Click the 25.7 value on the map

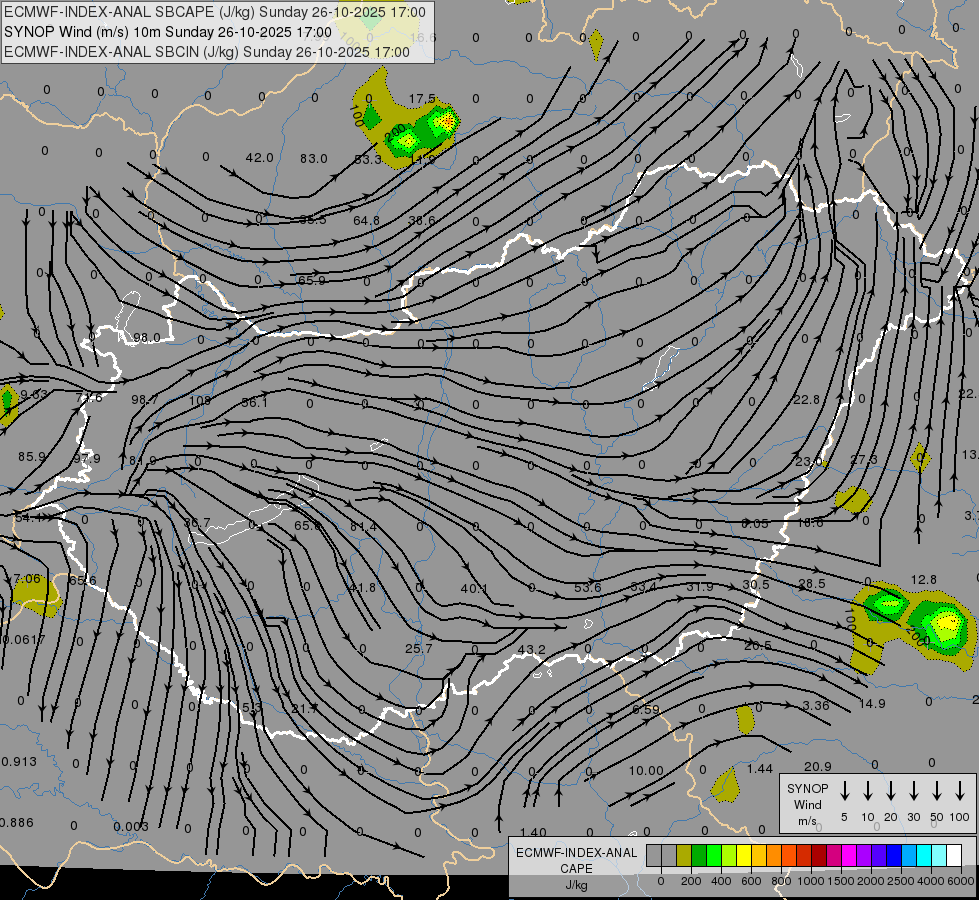(418, 648)
